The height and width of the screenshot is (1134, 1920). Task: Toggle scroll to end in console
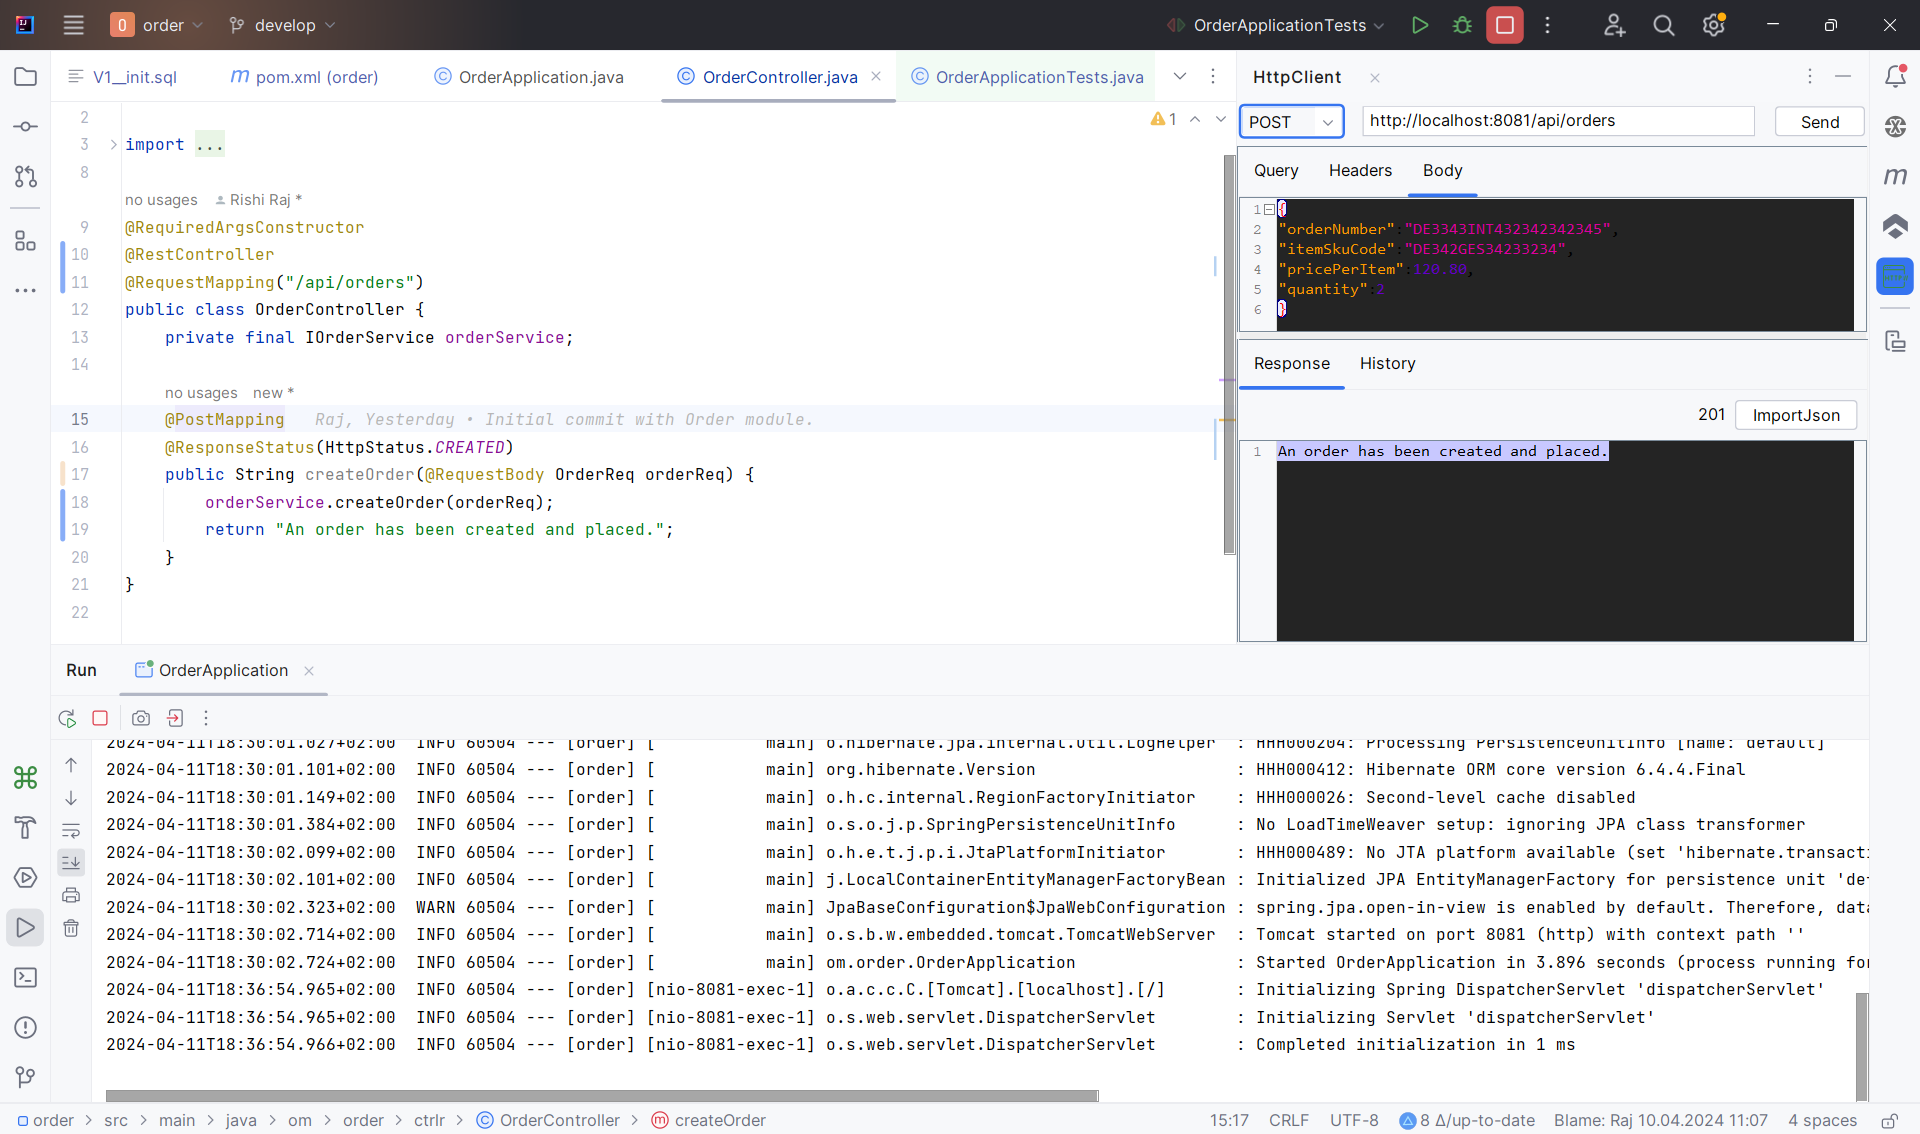tap(71, 862)
